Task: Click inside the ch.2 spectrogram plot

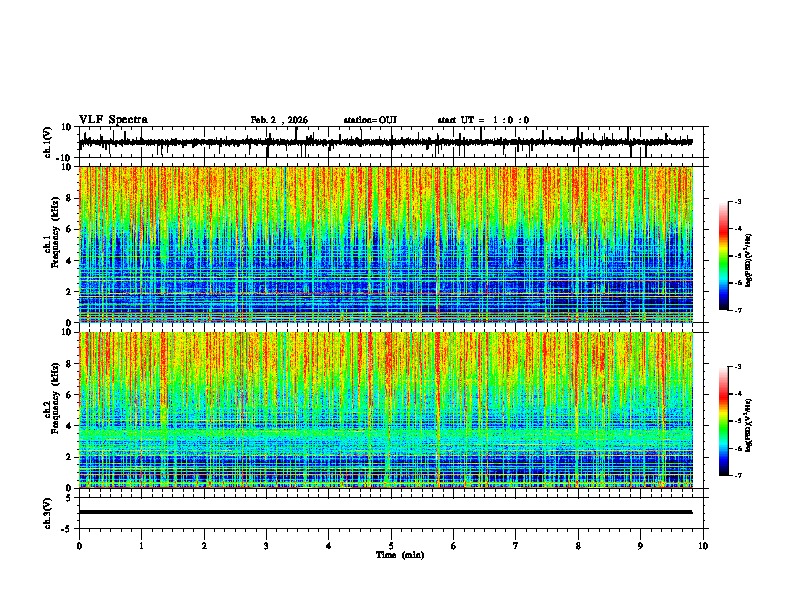Action: point(386,410)
